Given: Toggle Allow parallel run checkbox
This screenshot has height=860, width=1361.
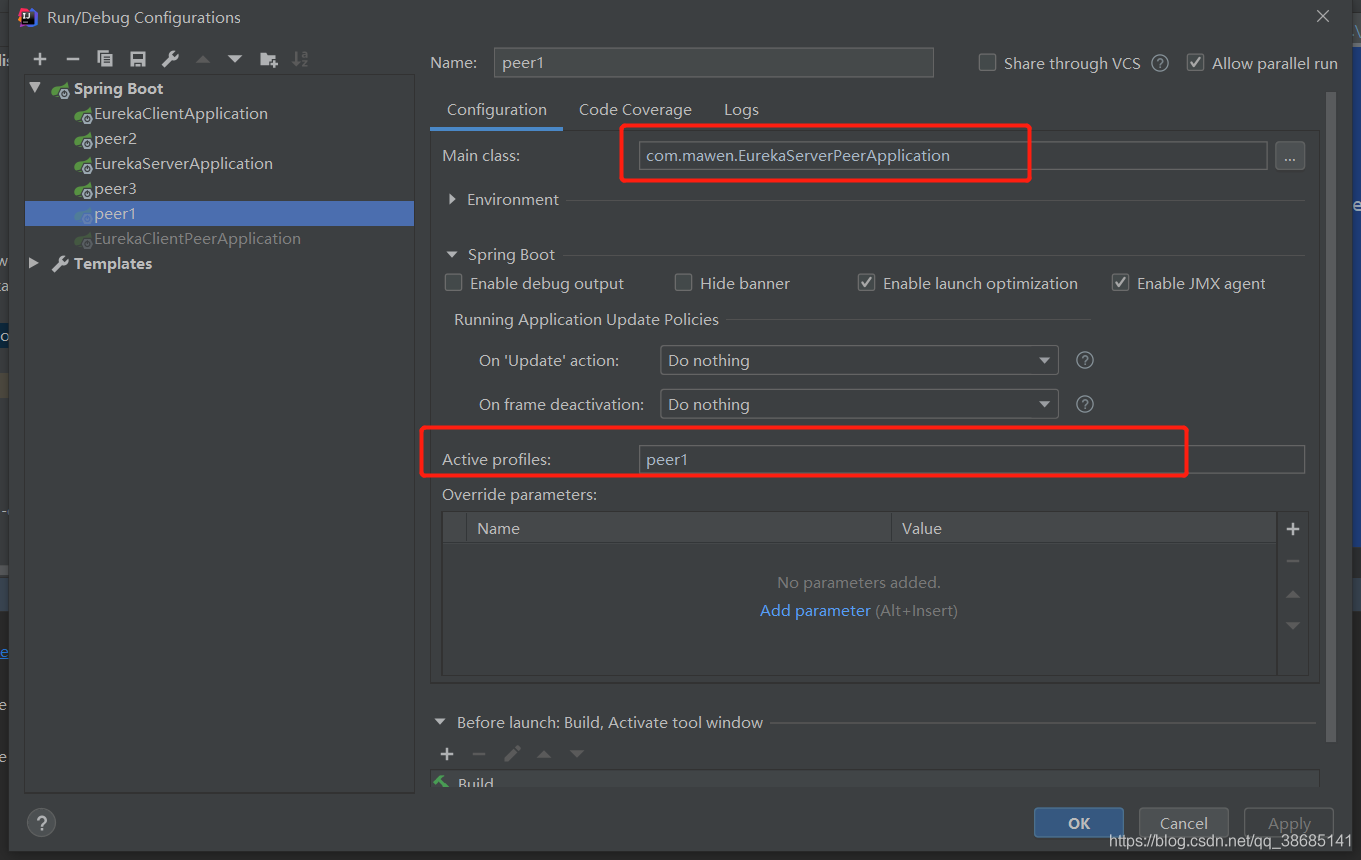Looking at the screenshot, I should 1195,62.
